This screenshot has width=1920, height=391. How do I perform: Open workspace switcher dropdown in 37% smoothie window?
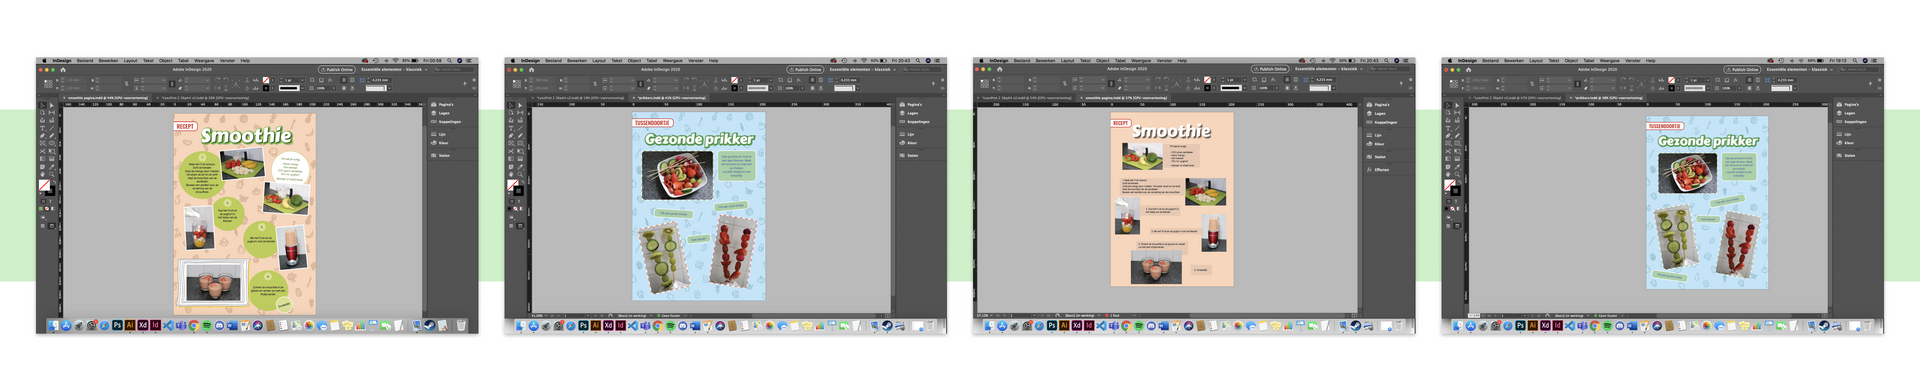tap(1328, 69)
